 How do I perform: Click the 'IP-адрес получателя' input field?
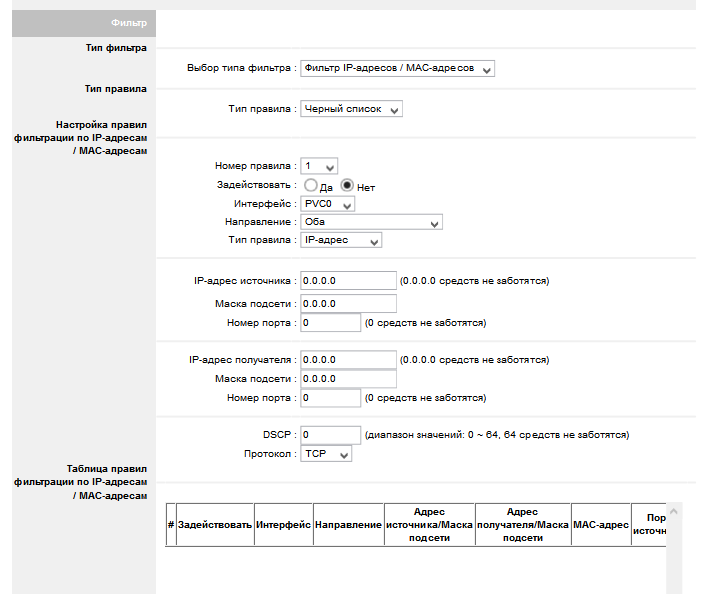point(348,359)
